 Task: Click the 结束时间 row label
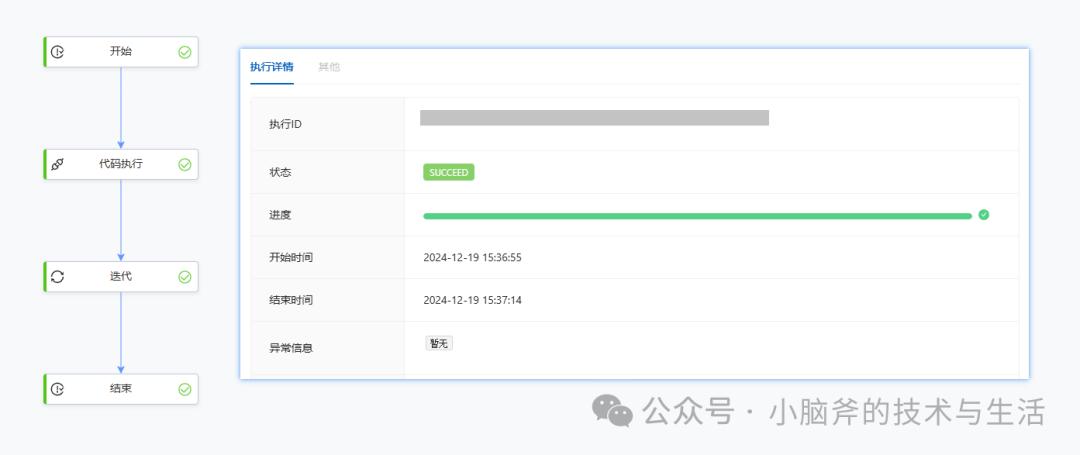(291, 301)
